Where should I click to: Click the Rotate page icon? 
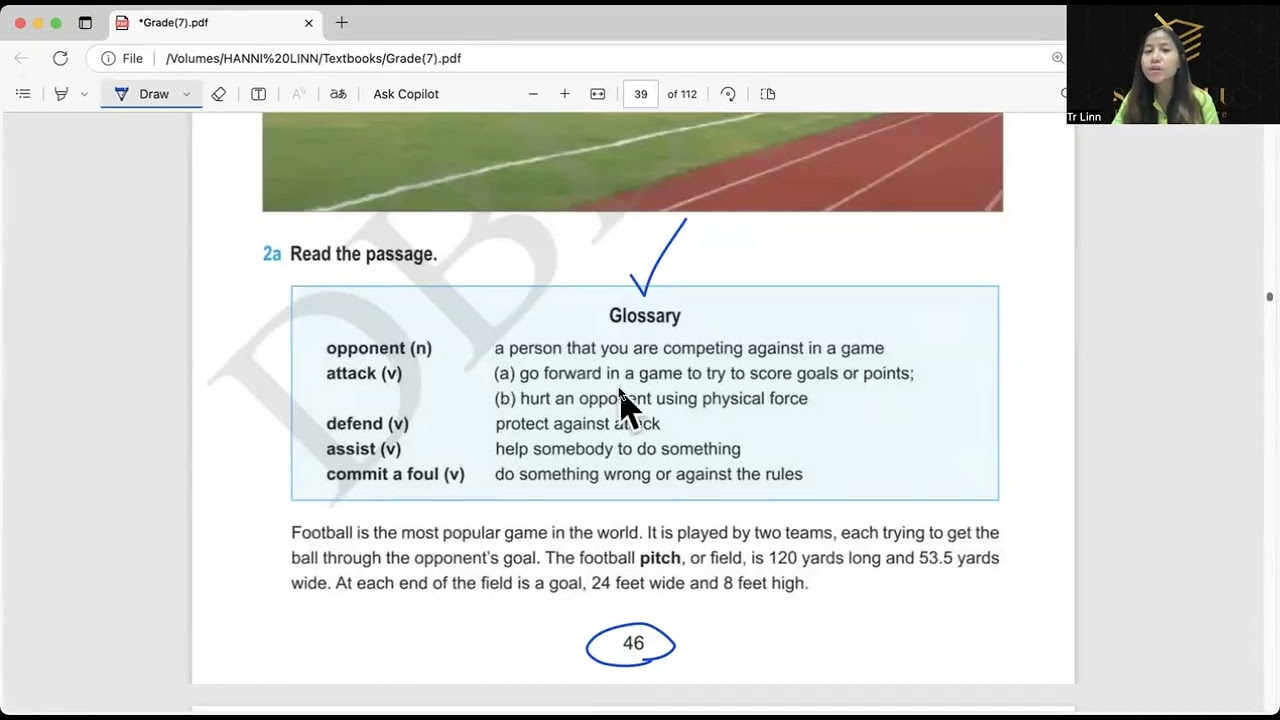pos(728,94)
